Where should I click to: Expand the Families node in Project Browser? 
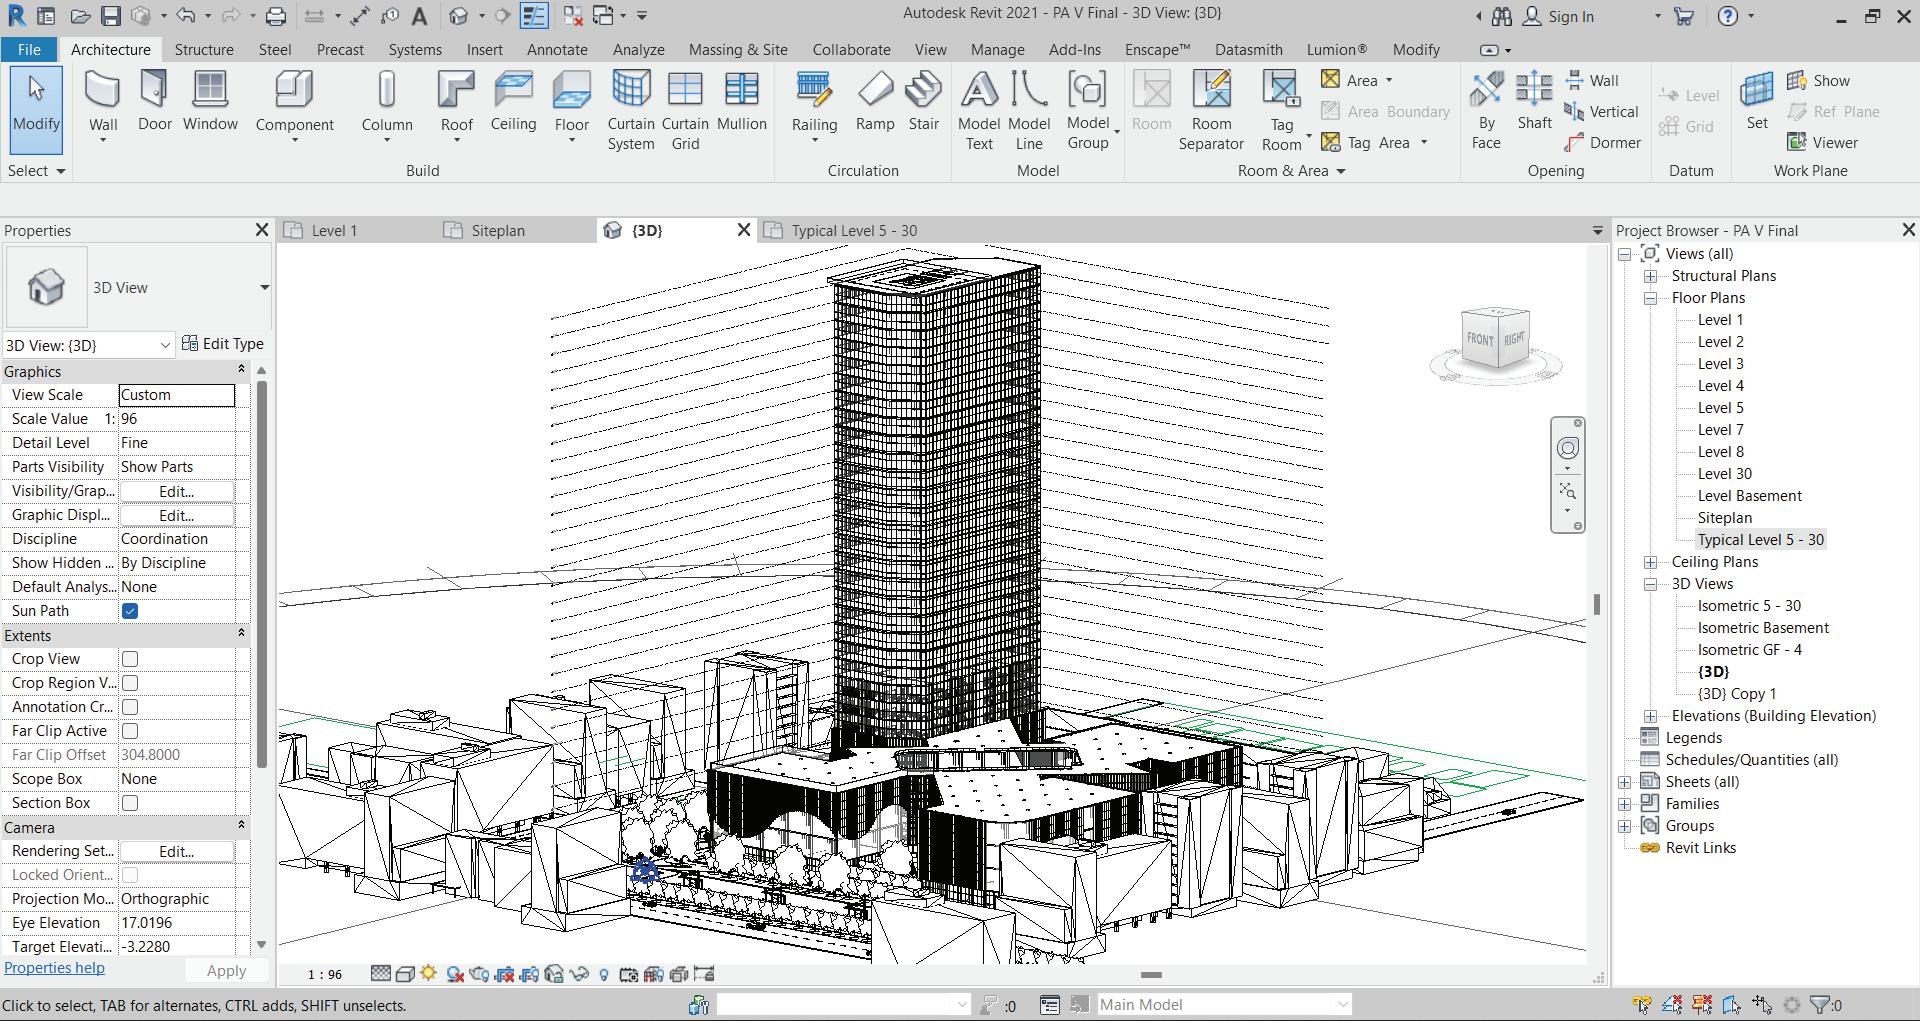tap(1625, 804)
